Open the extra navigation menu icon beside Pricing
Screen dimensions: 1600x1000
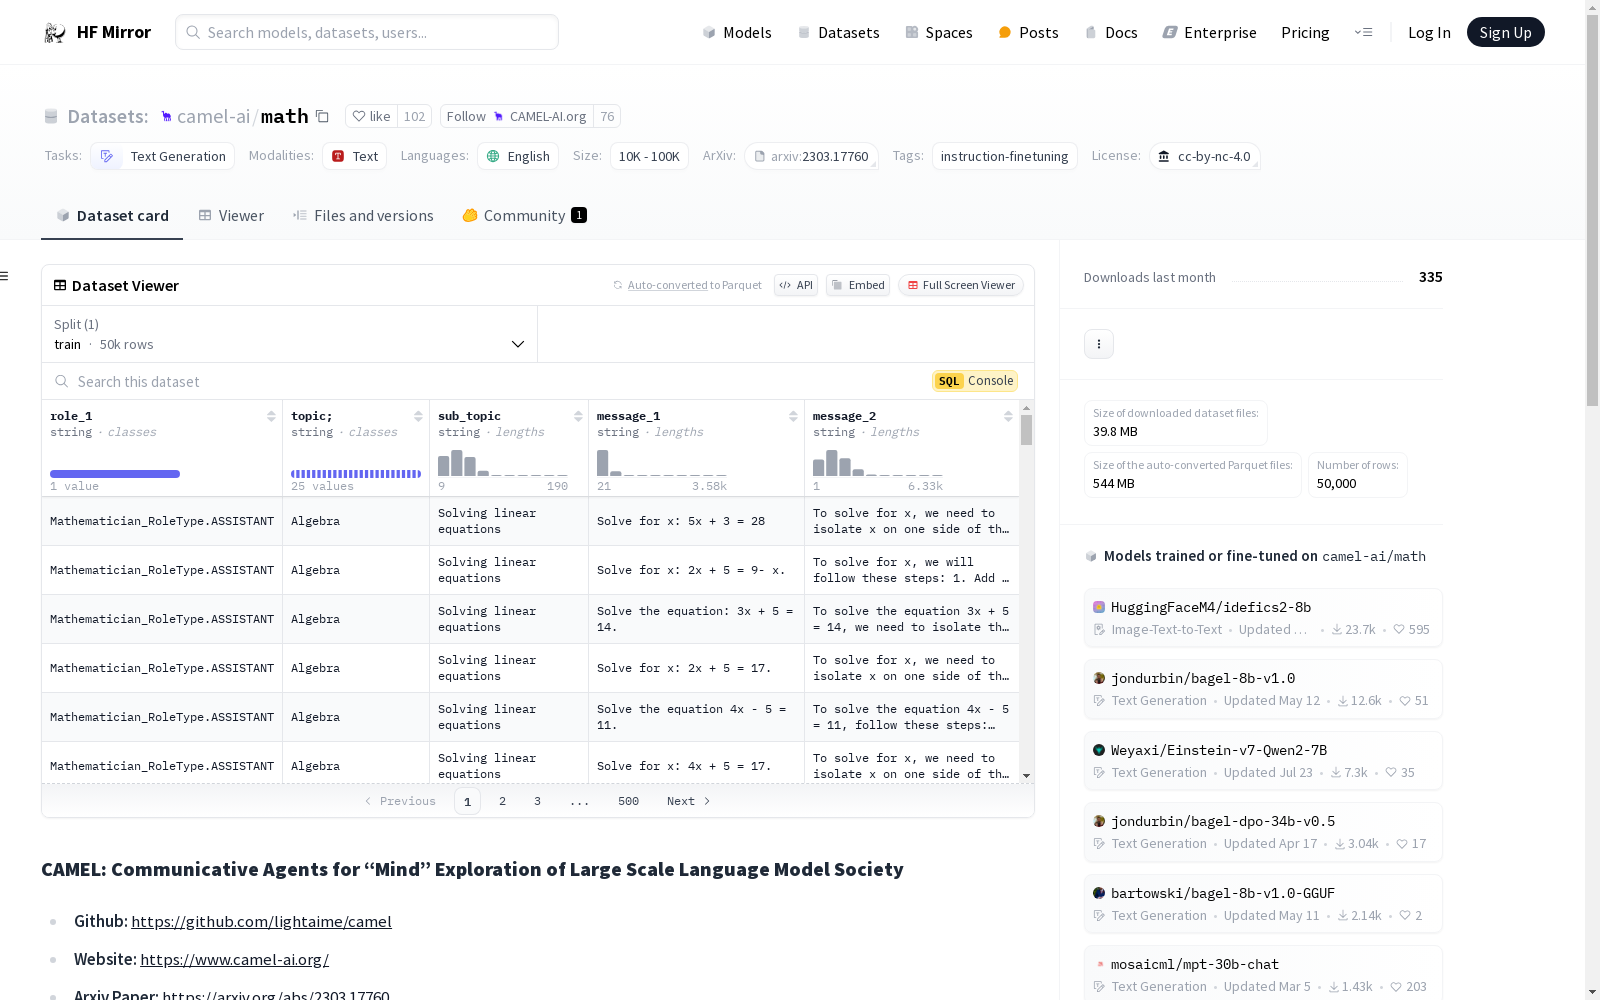tap(1363, 32)
